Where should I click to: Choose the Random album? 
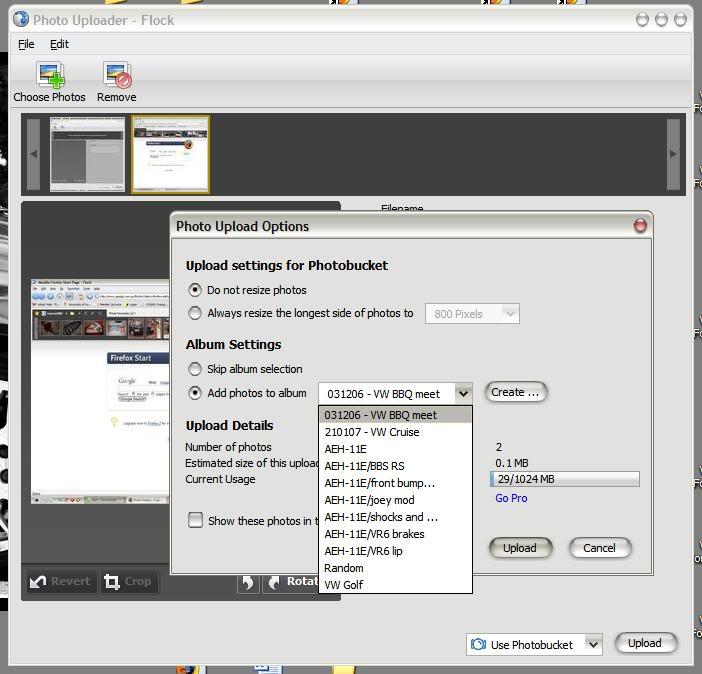click(395, 568)
